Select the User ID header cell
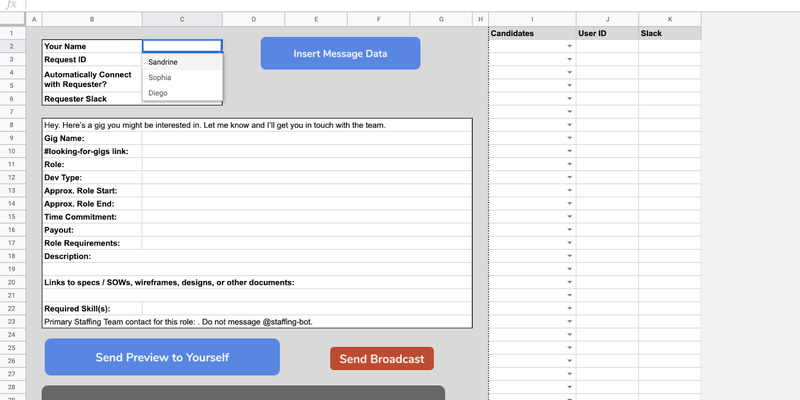 [x=607, y=33]
